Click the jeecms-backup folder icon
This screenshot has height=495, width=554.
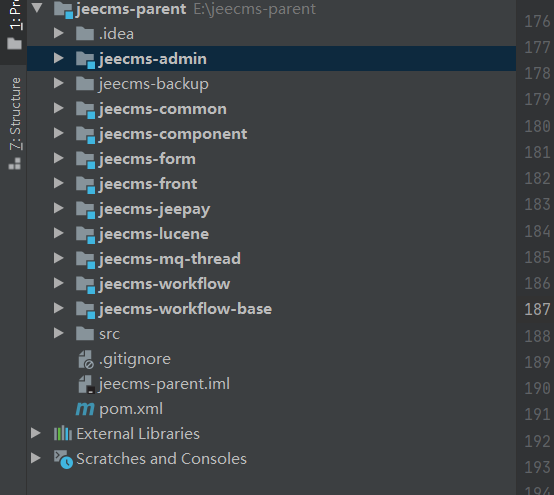[x=85, y=84]
